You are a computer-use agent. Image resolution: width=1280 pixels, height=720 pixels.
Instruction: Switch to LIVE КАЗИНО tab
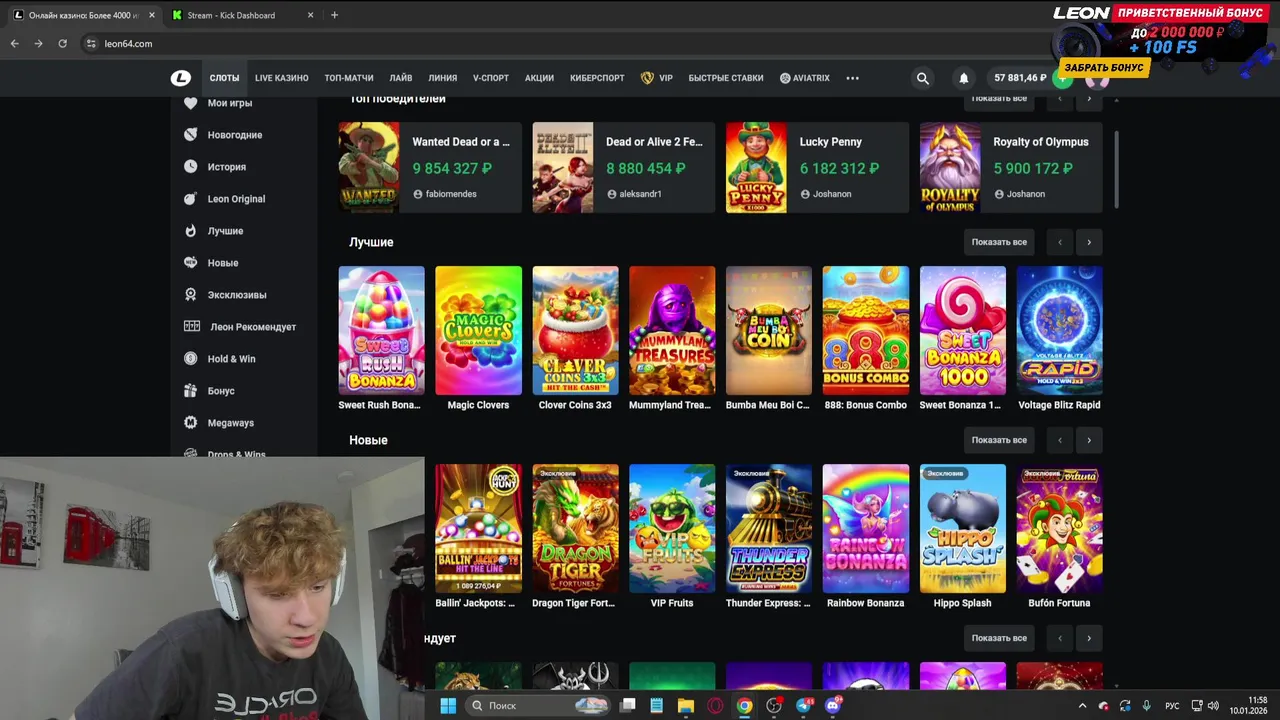(281, 78)
